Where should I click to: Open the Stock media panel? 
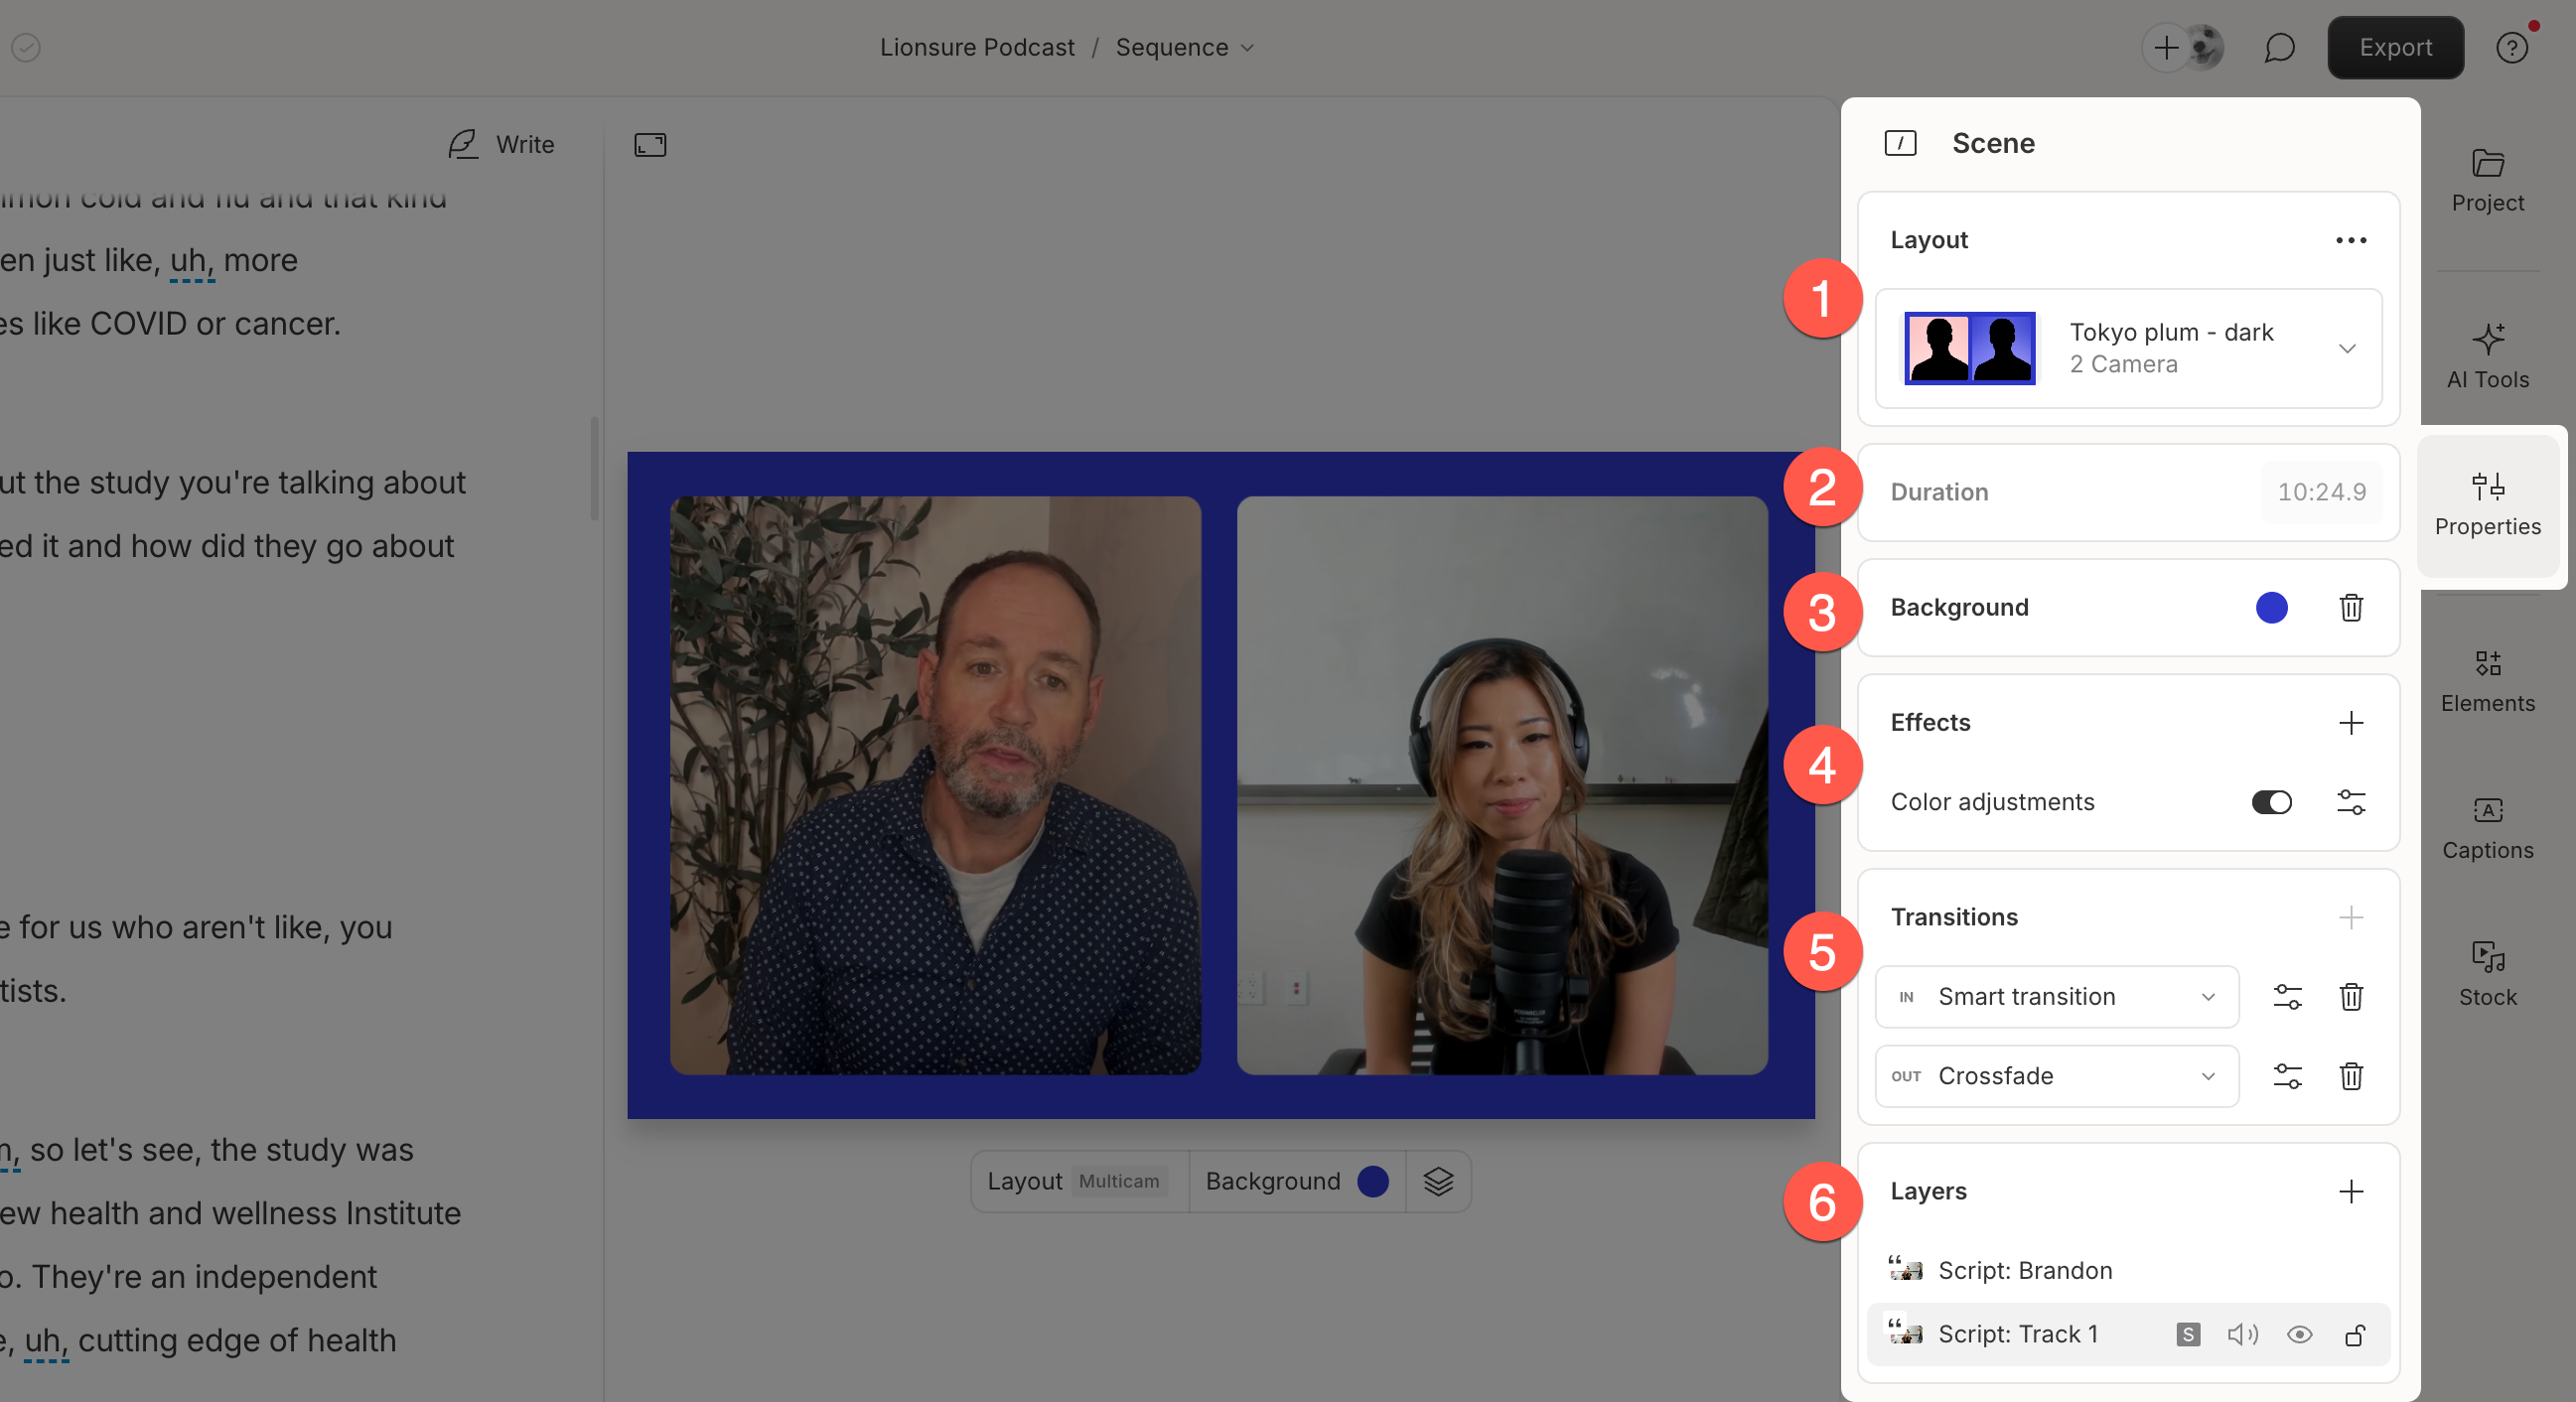(2488, 971)
